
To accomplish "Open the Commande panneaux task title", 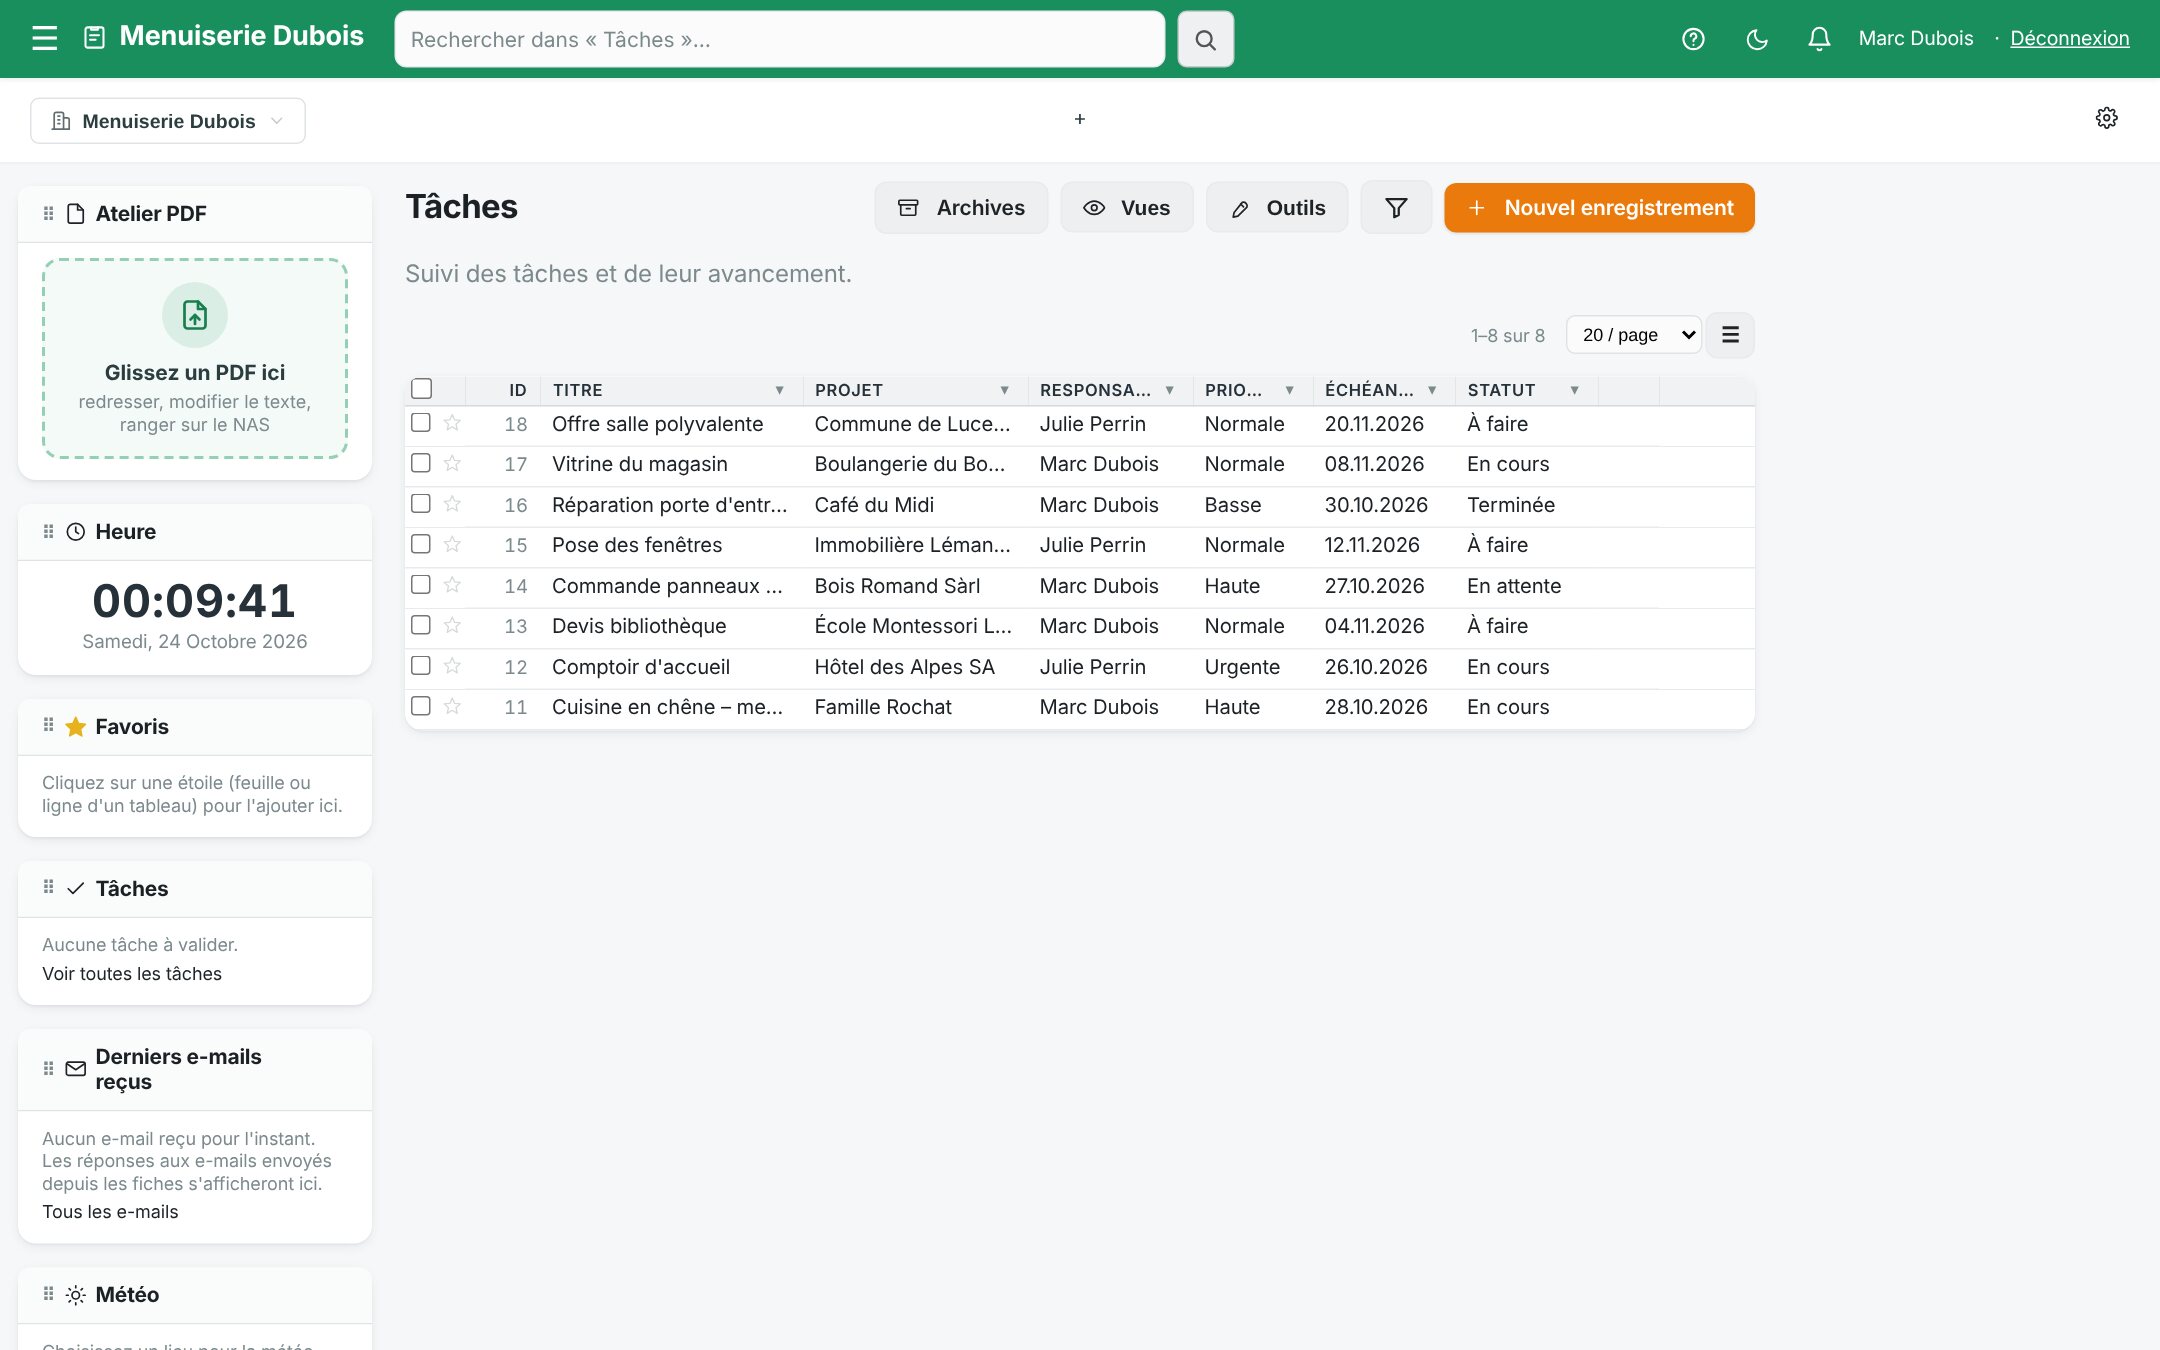I will [667, 586].
